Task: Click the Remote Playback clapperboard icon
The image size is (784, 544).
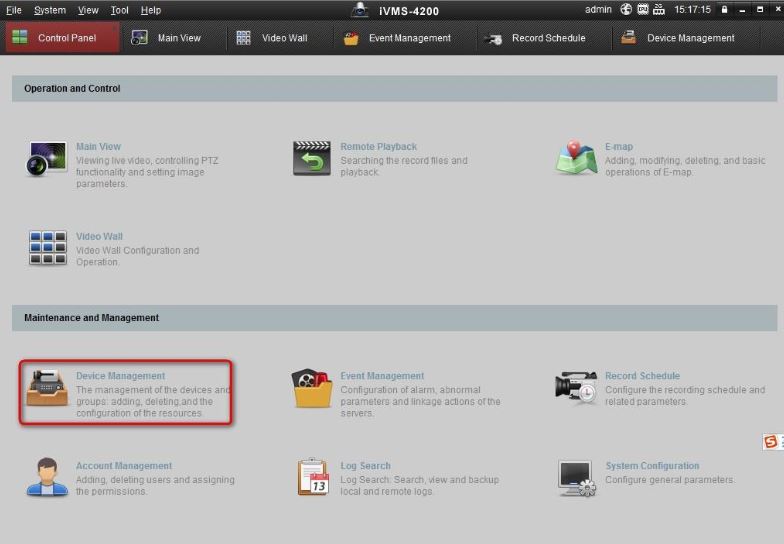Action: [x=312, y=158]
